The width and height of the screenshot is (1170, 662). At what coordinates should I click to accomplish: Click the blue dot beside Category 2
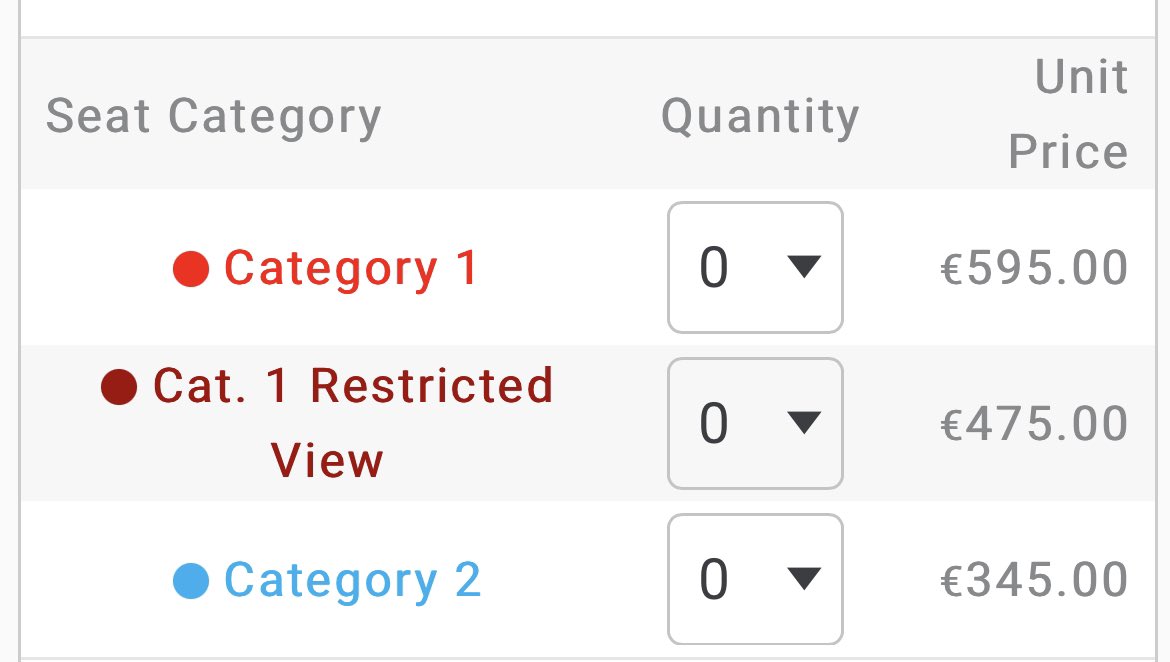click(x=190, y=581)
